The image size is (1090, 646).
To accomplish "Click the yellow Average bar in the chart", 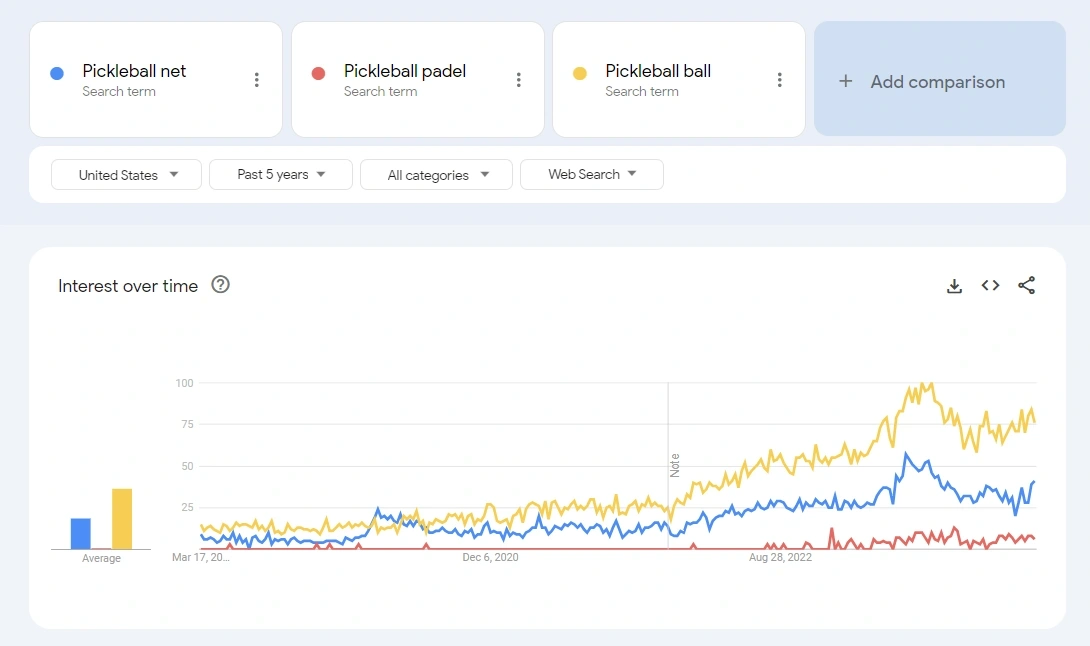I will click(121, 515).
